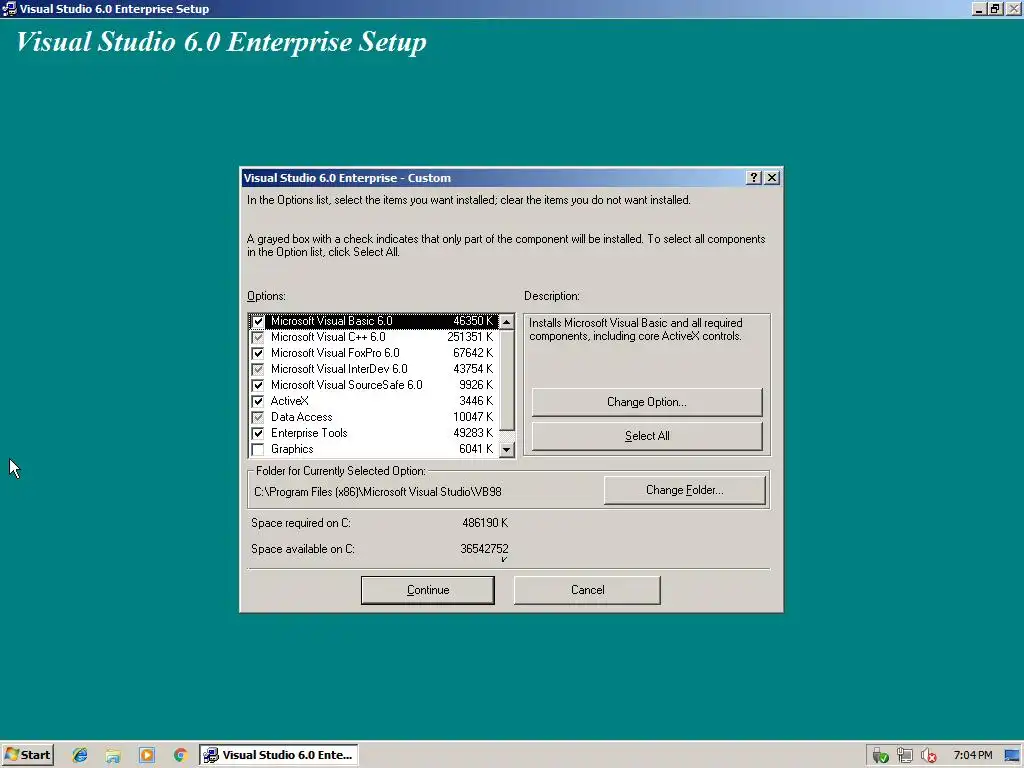Click the safely remove hardware tray icon
This screenshot has height=768, width=1024.
click(880, 756)
